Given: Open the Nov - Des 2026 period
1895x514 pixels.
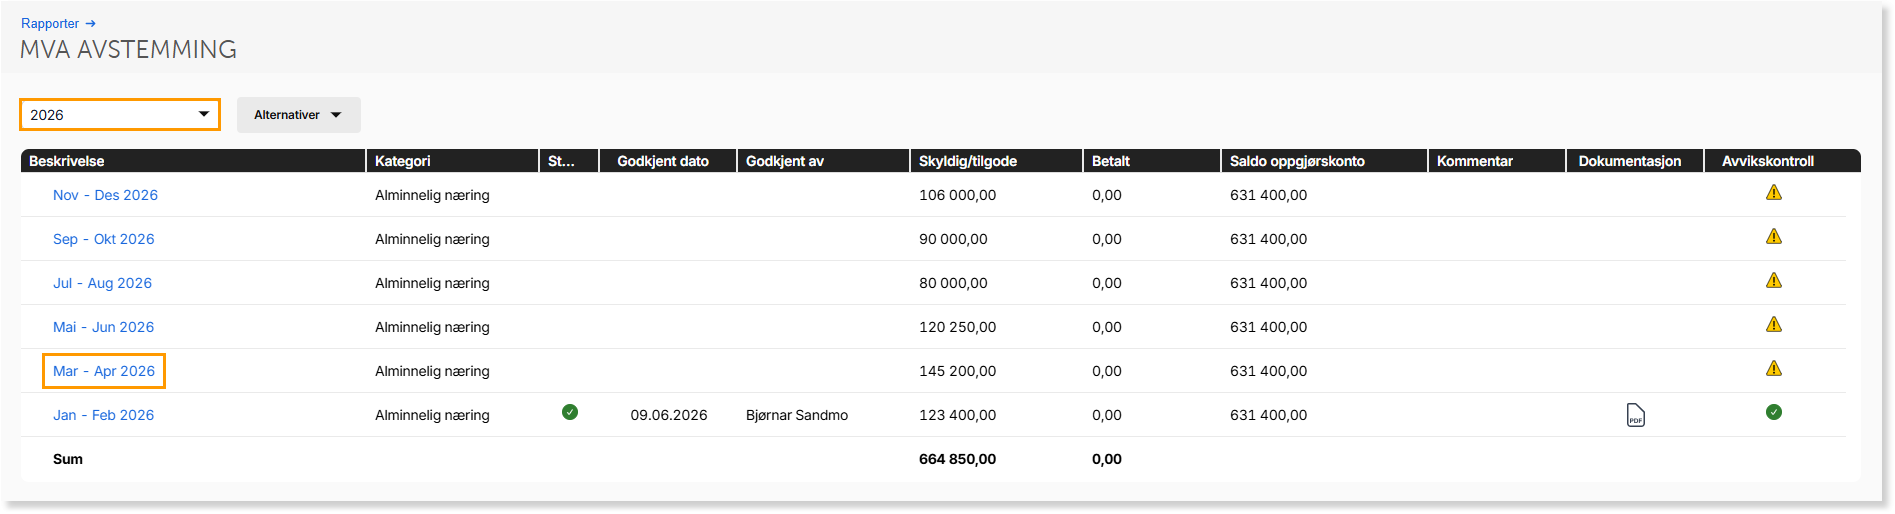Looking at the screenshot, I should tap(105, 195).
